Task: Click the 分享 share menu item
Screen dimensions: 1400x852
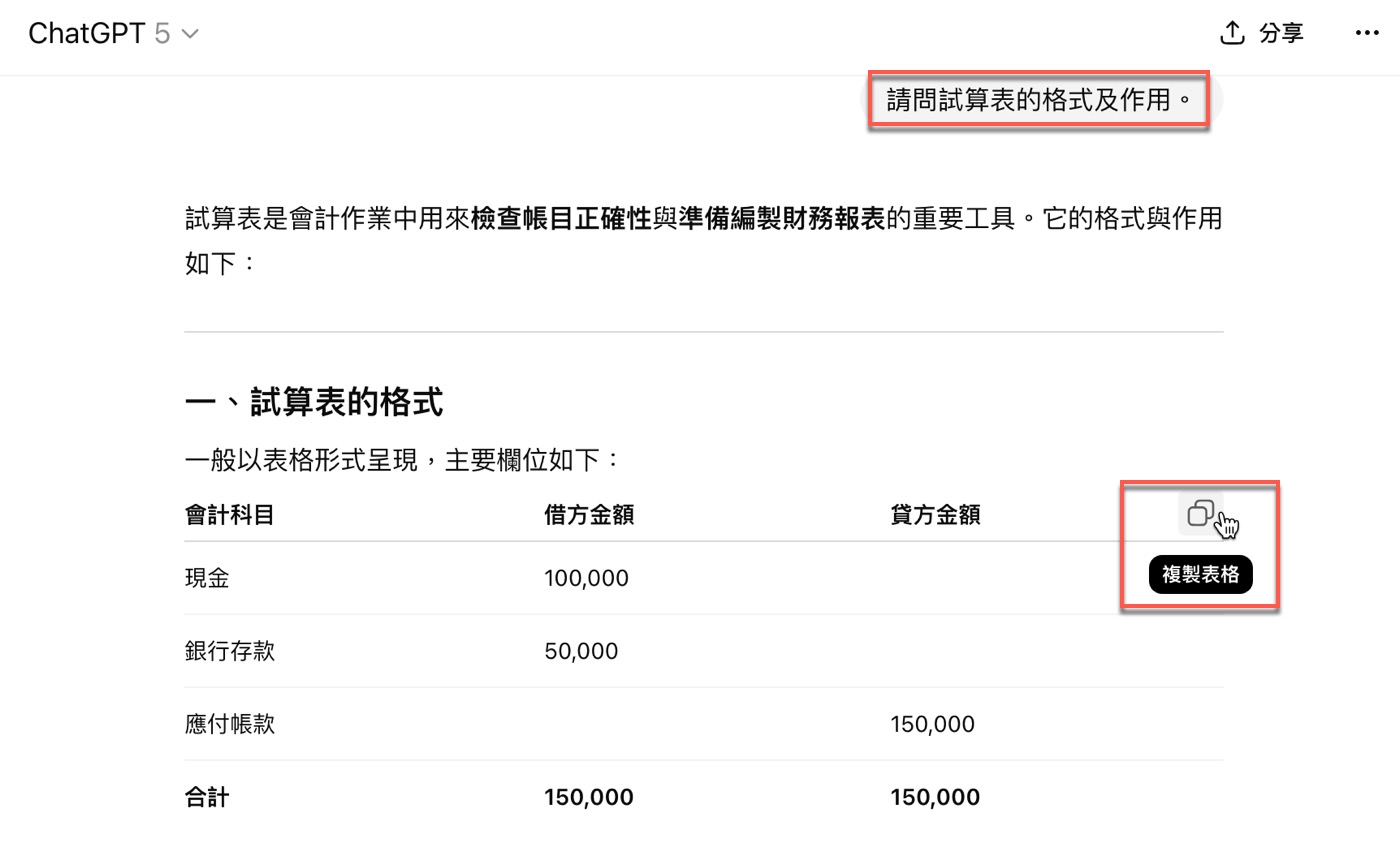Action: coord(1284,33)
